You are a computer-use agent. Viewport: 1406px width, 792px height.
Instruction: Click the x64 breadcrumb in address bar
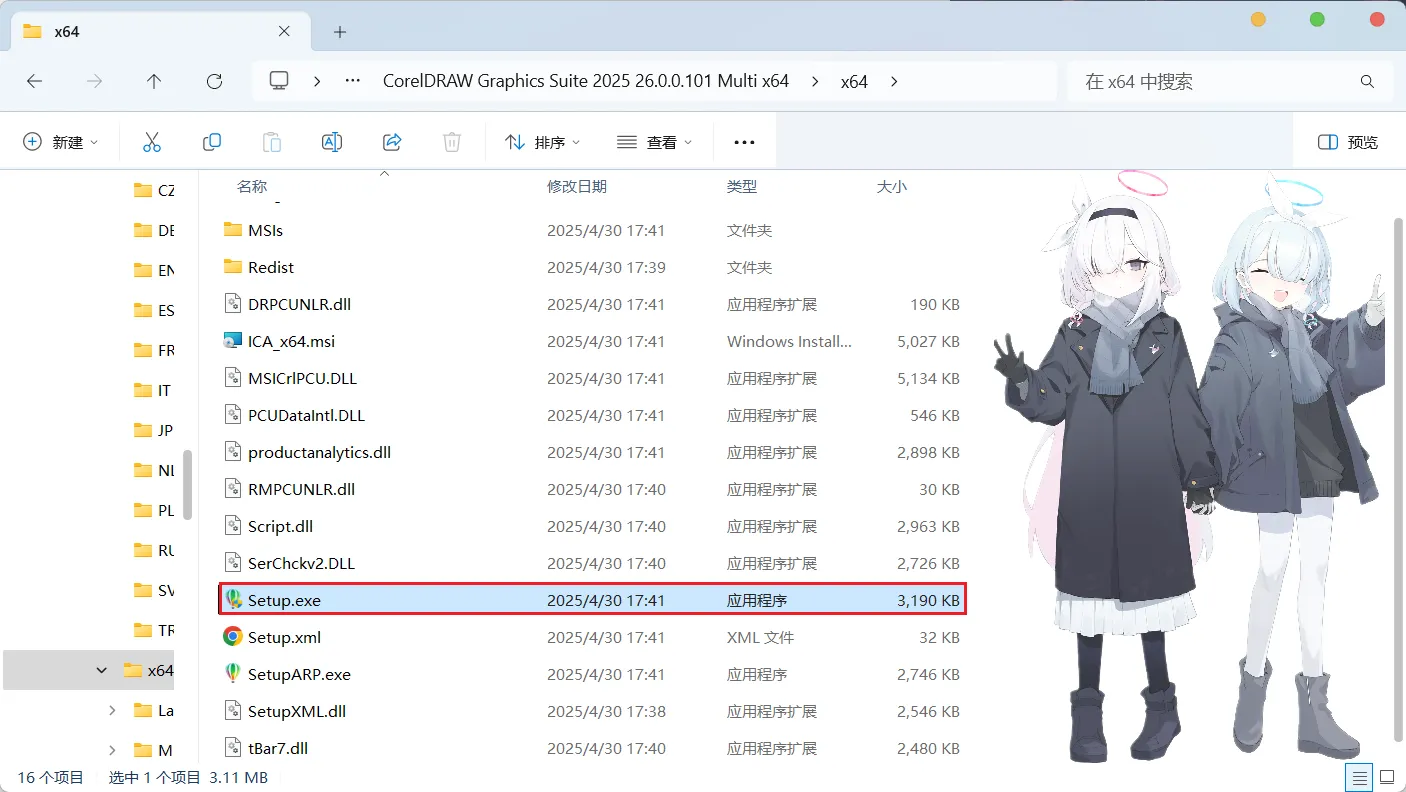click(x=854, y=81)
